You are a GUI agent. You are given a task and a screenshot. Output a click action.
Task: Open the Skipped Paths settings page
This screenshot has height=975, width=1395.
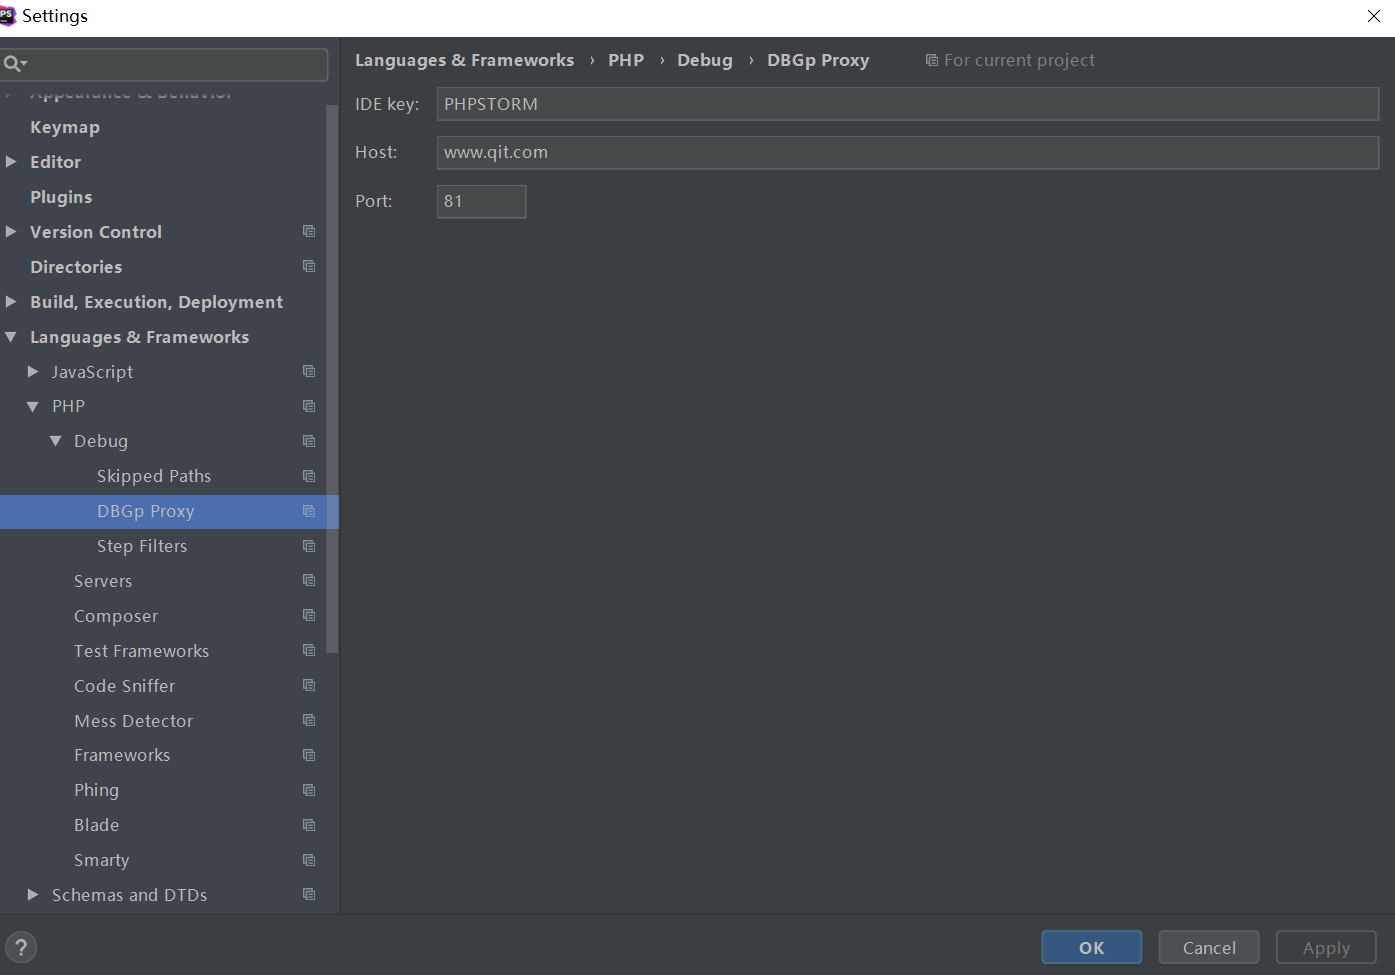click(x=154, y=475)
